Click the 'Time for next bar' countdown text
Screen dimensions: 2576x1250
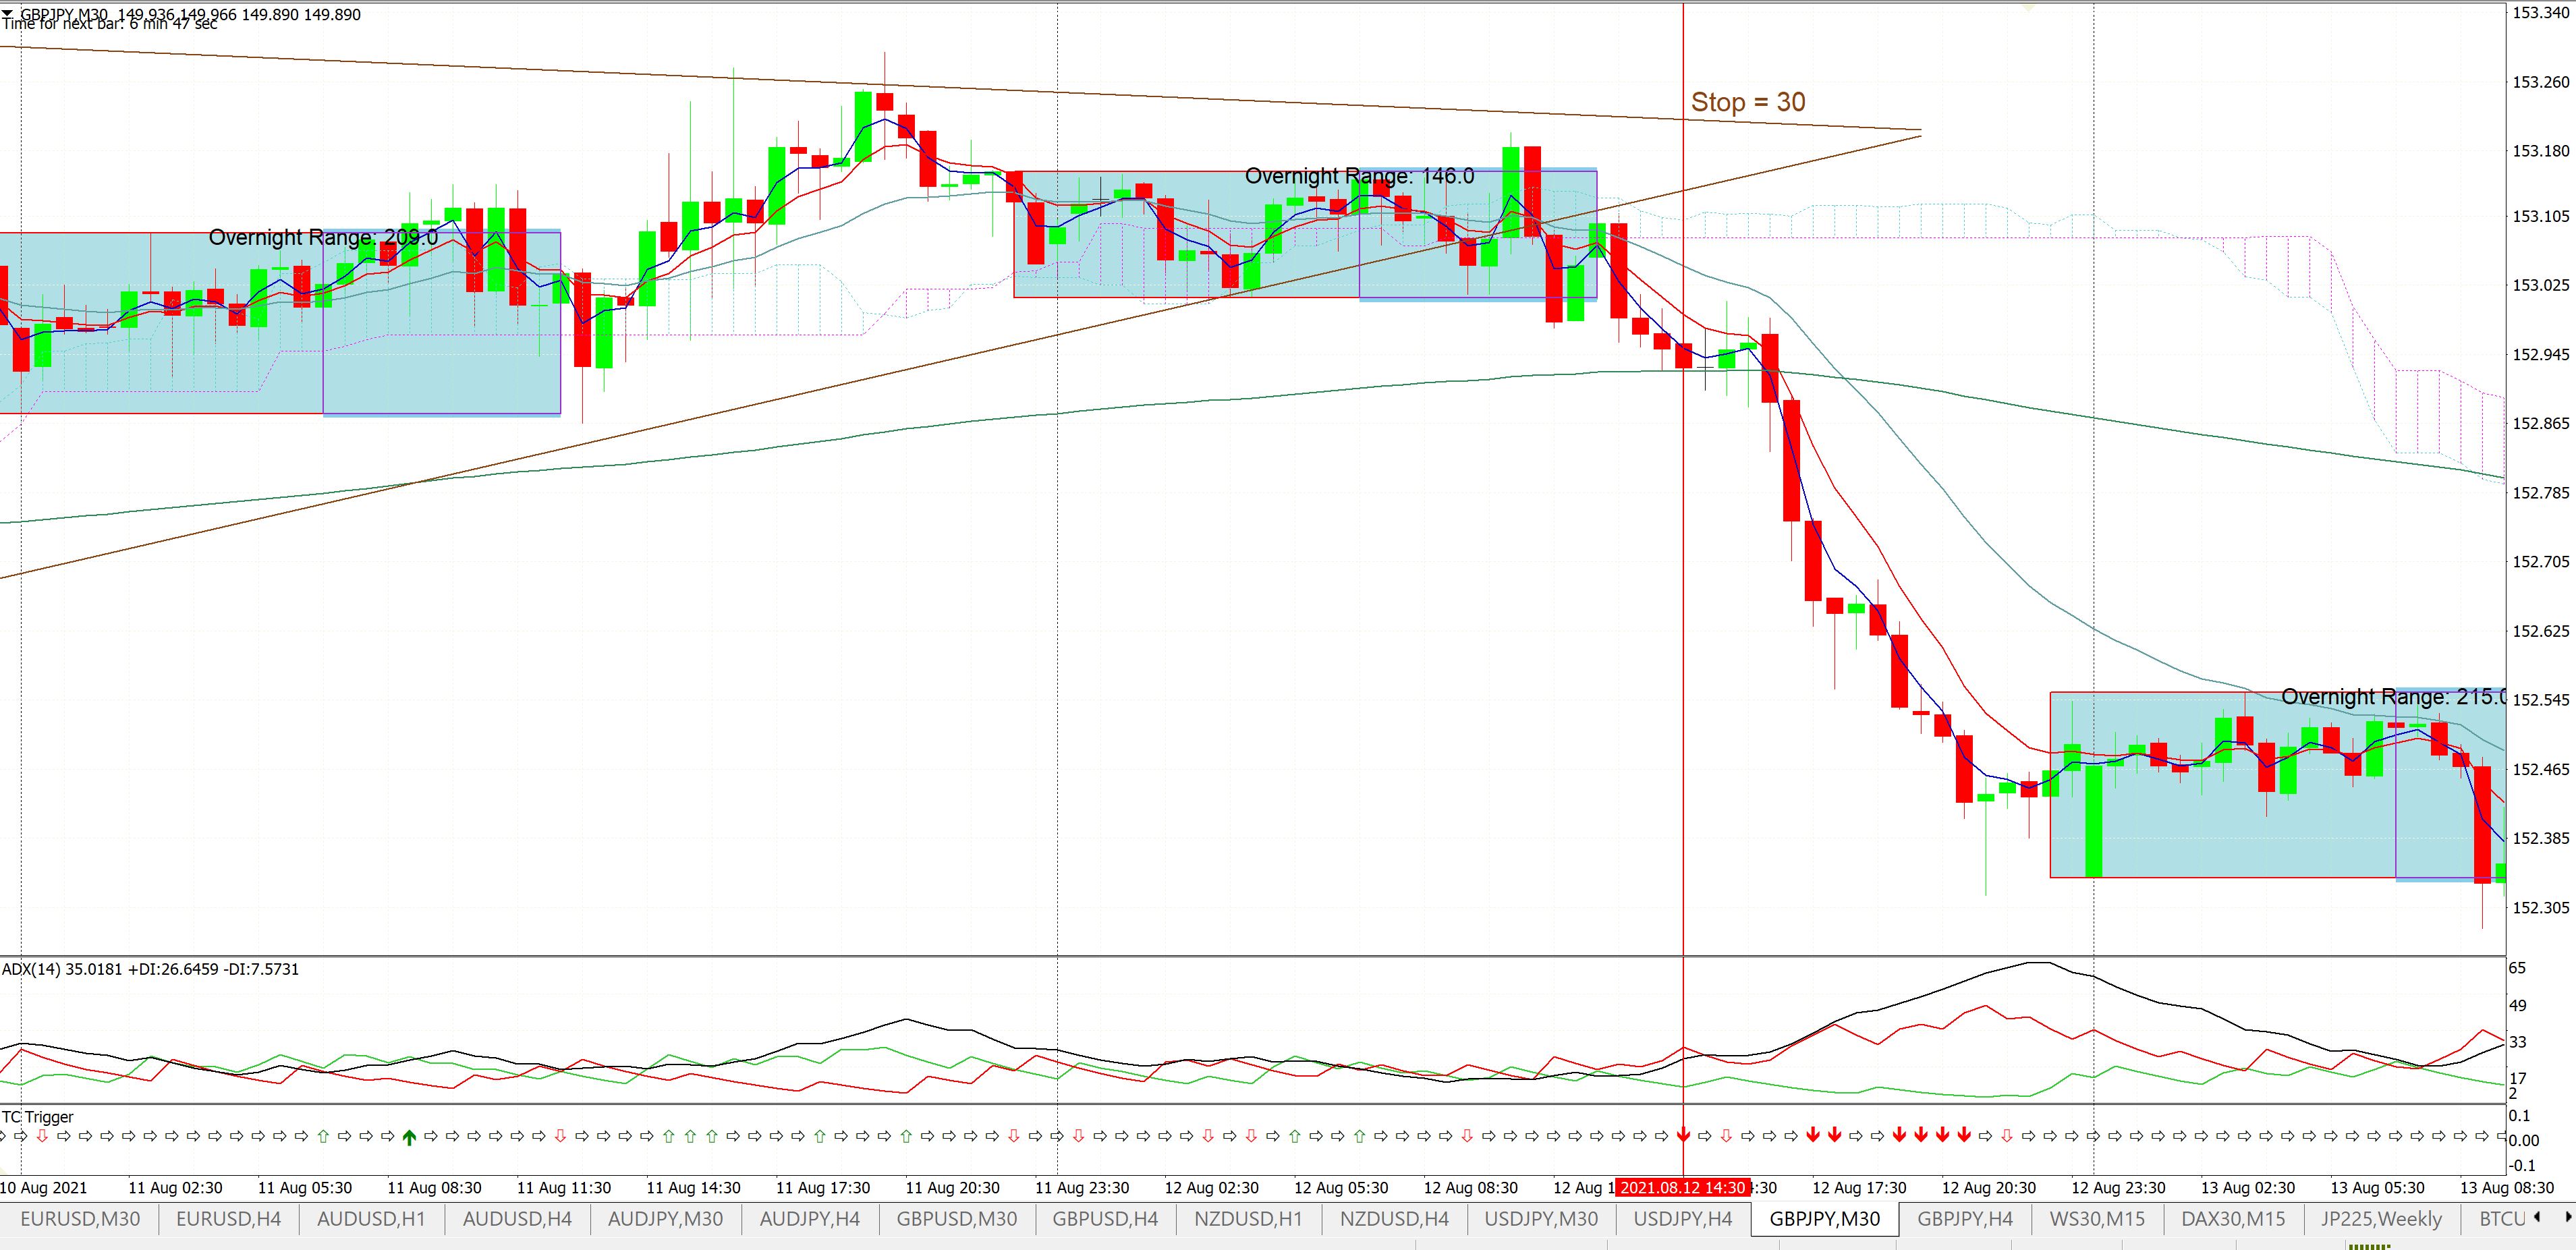[109, 24]
